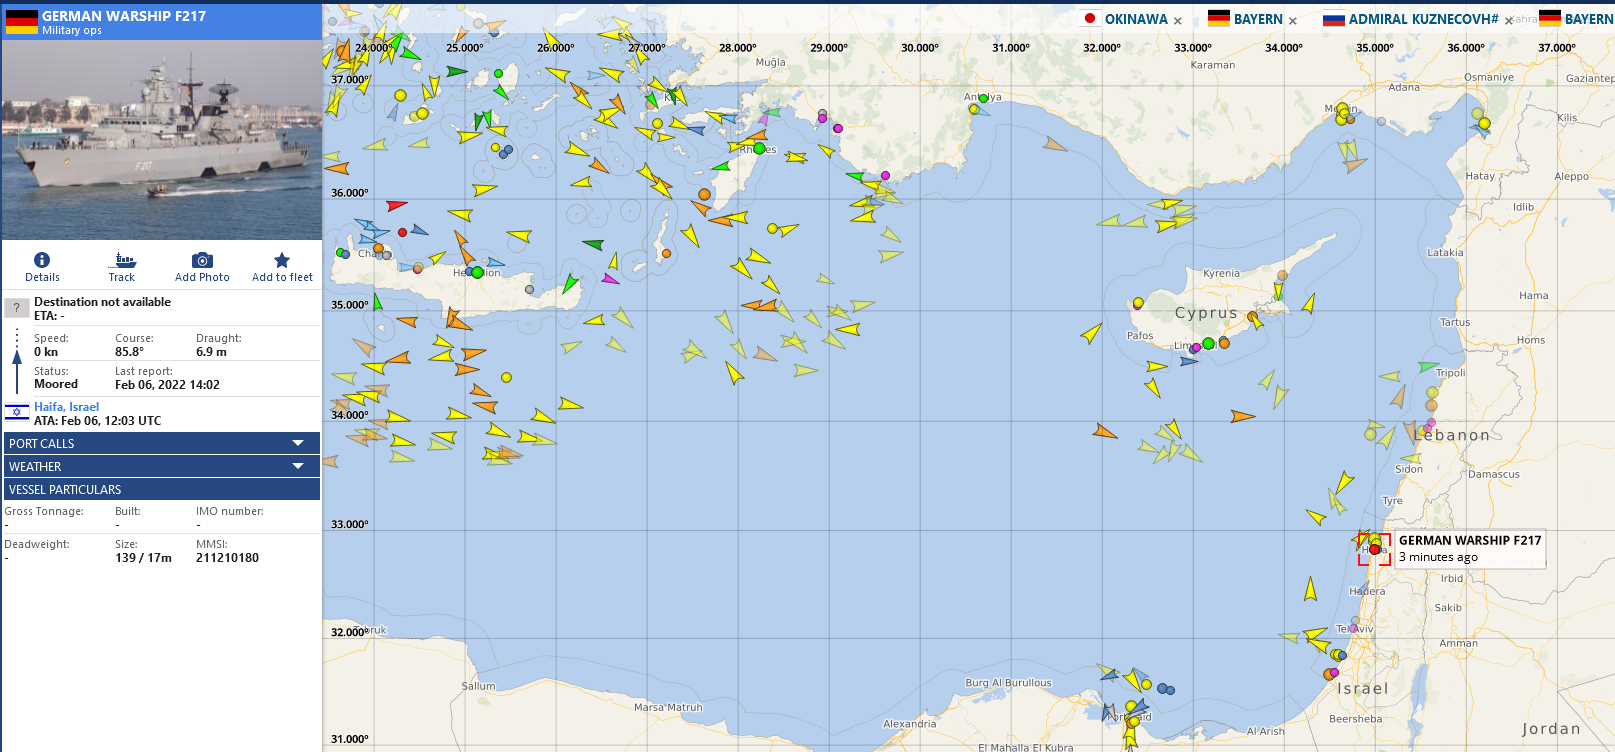Click the green vessel dot at Heraklion
The image size is (1615, 752).
[478, 273]
